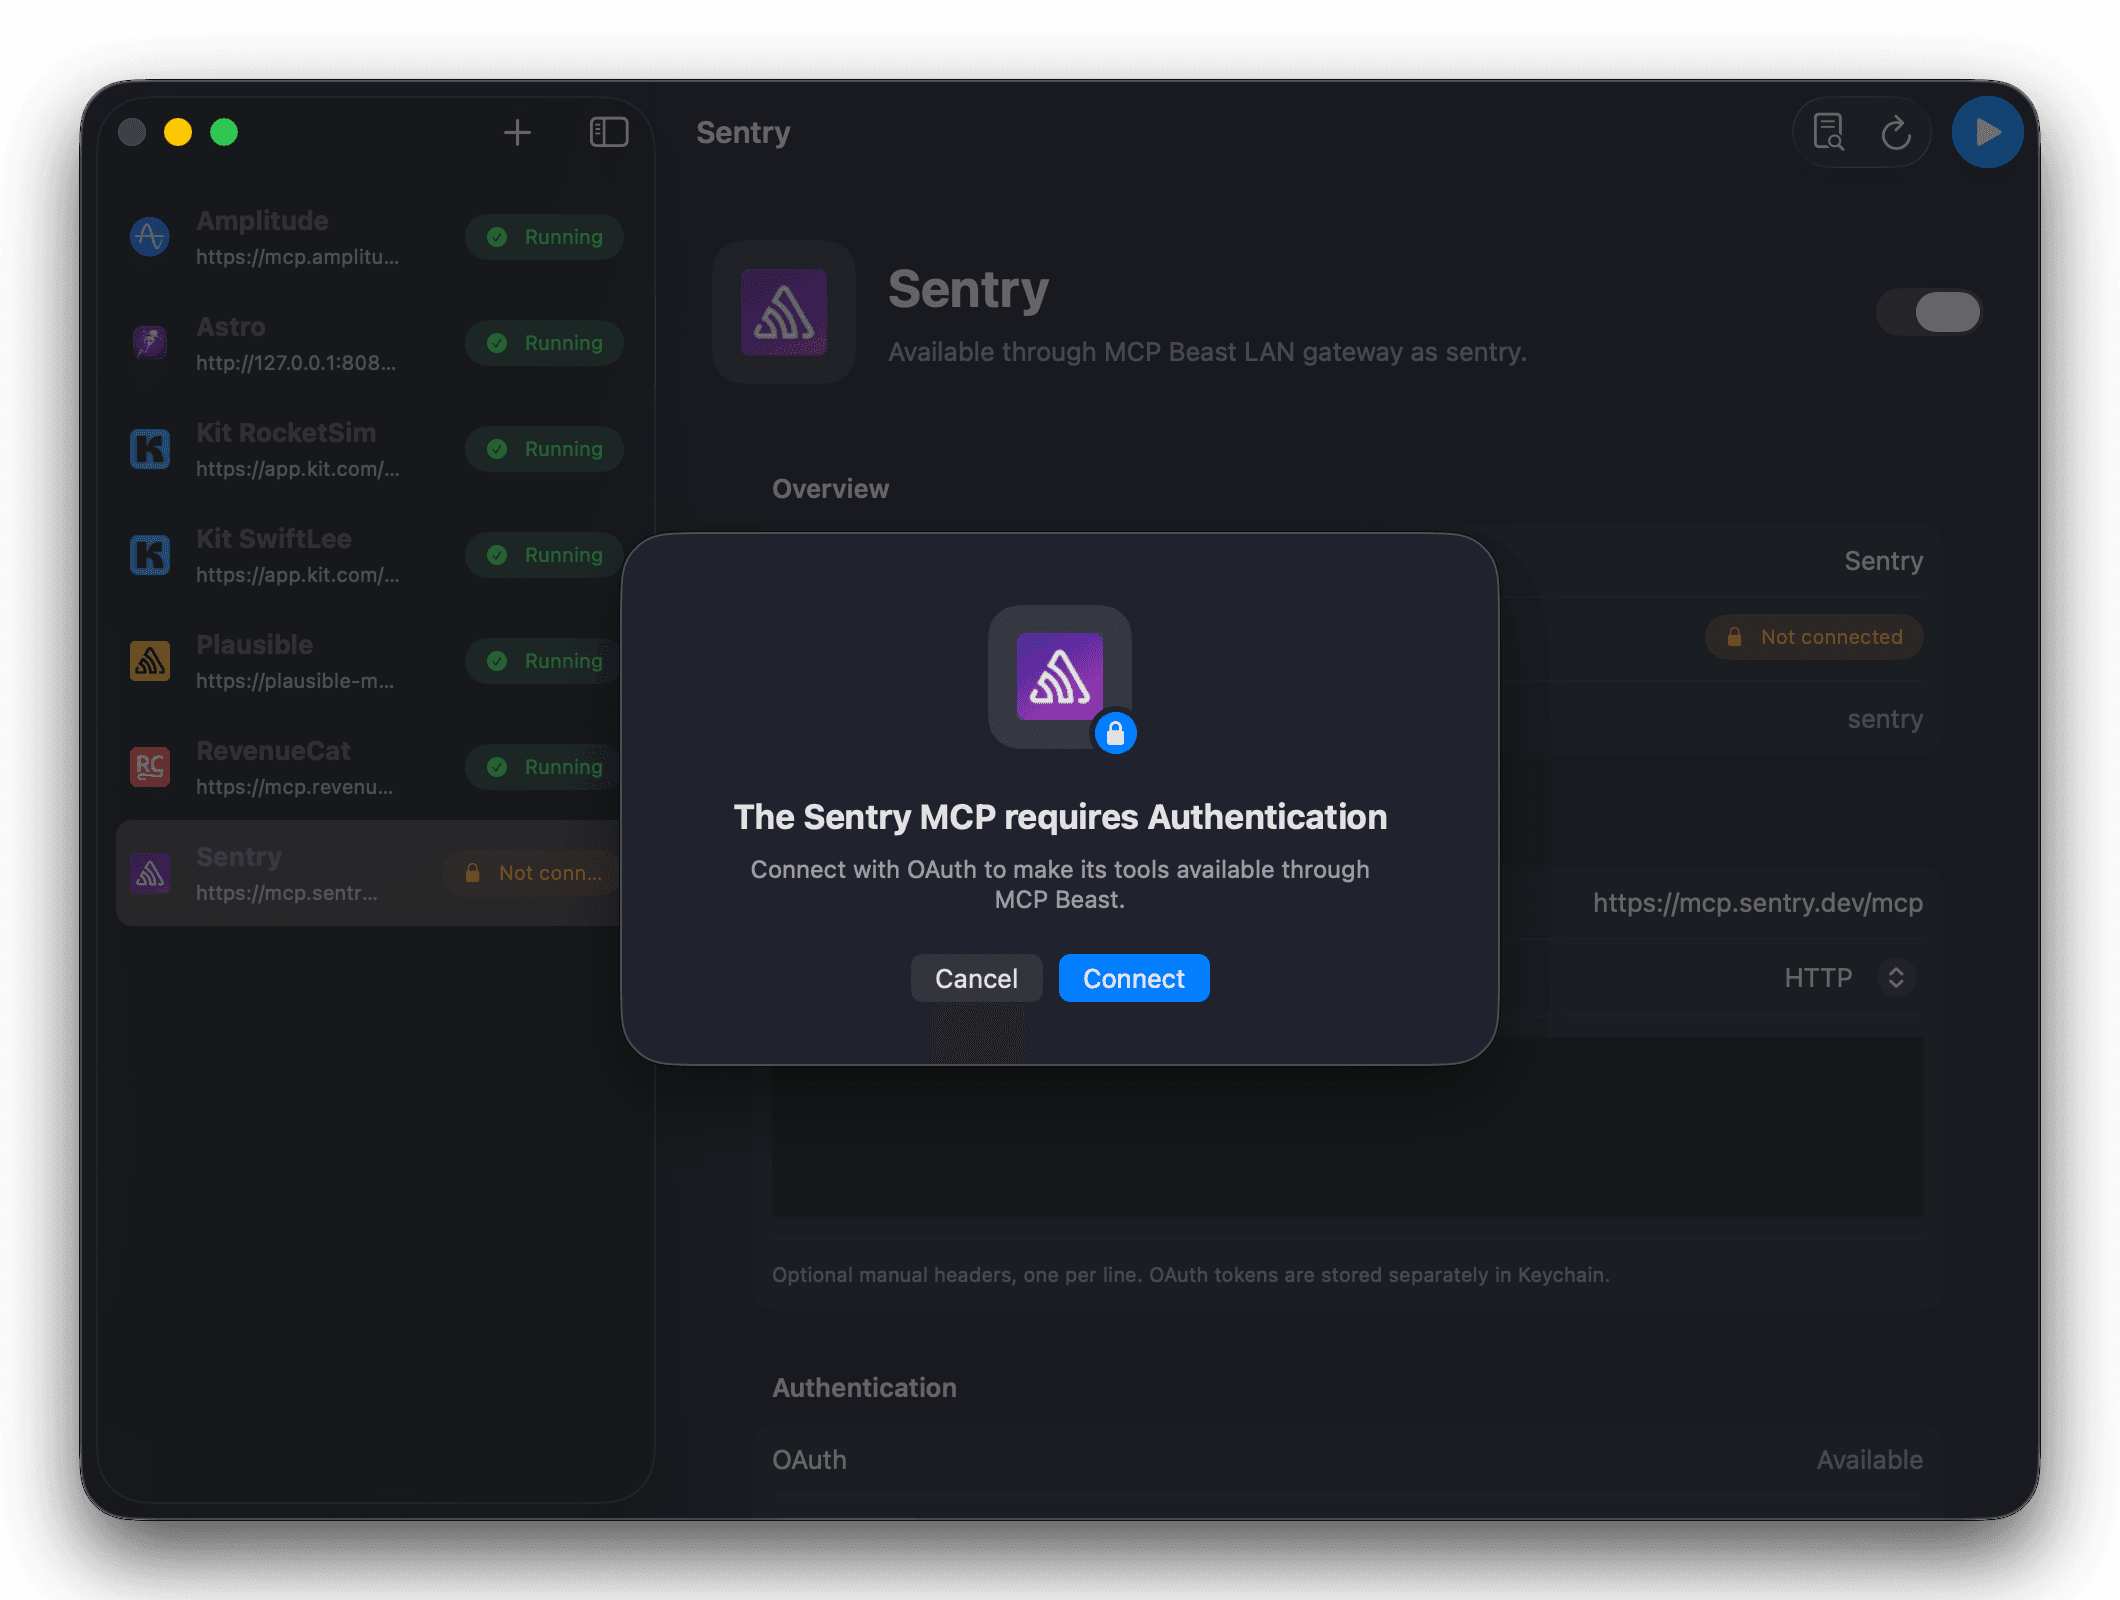Image resolution: width=2120 pixels, height=1600 pixels.
Task: Click the add server plus icon
Action: 517,132
